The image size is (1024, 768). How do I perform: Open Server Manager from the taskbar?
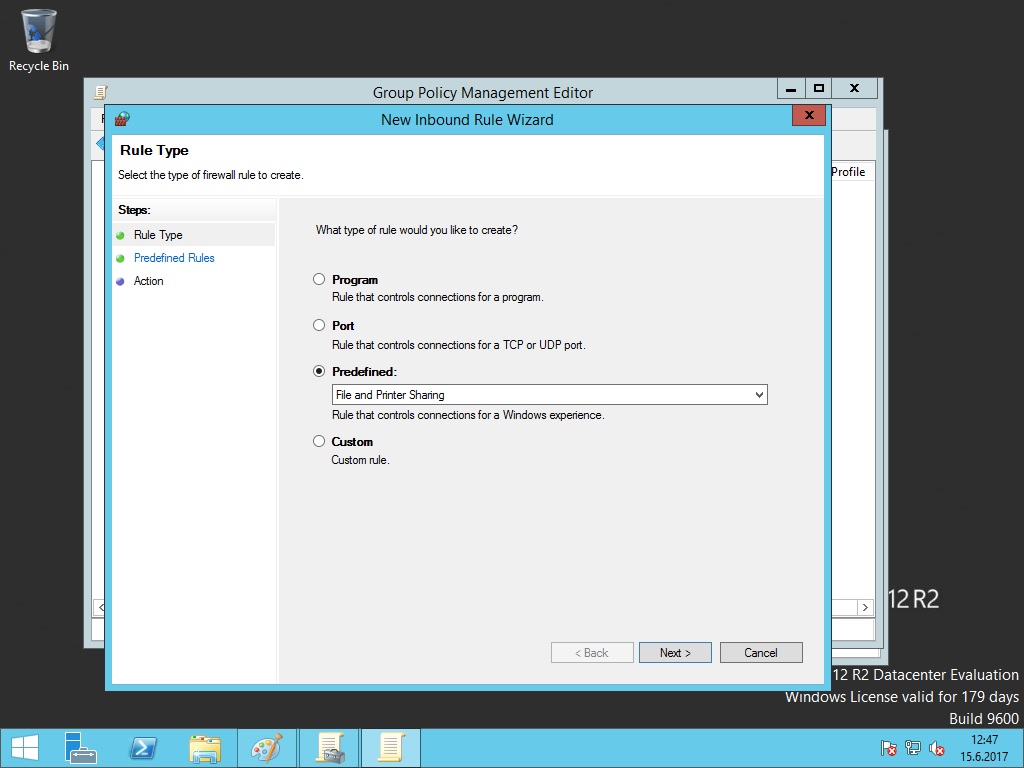(81, 748)
